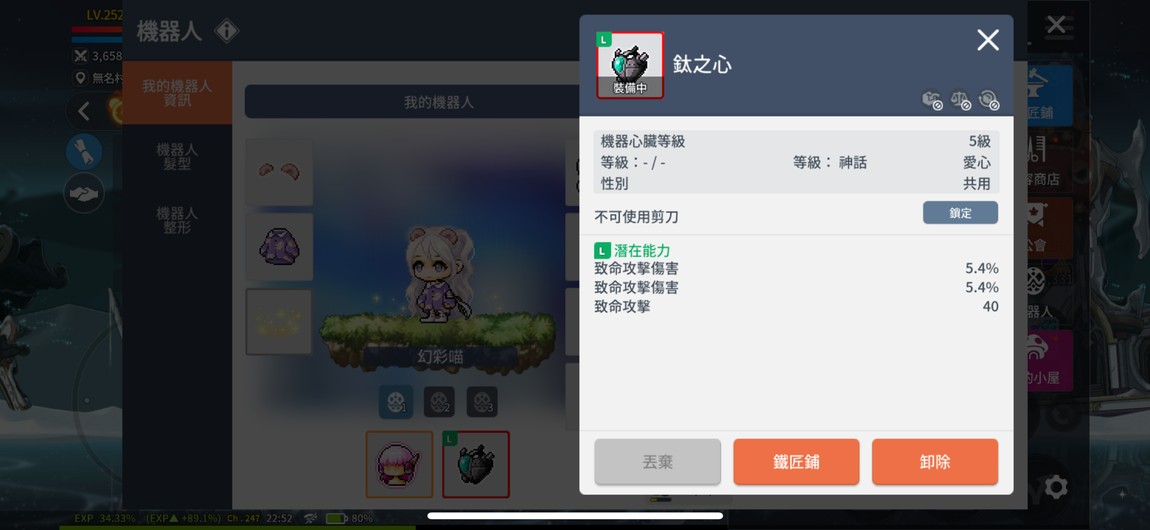
Task: Select the pink-haired android icon slot
Action: [x=400, y=464]
